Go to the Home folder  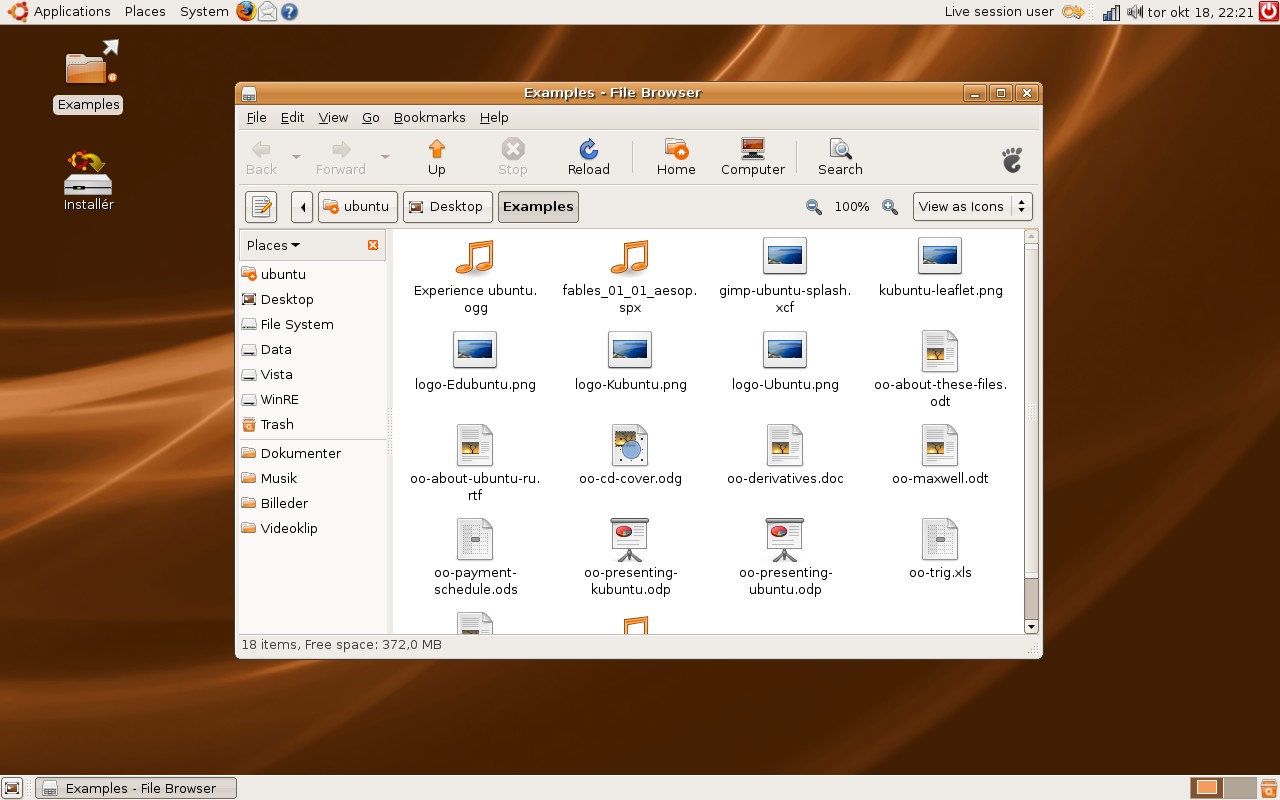pyautogui.click(x=676, y=157)
